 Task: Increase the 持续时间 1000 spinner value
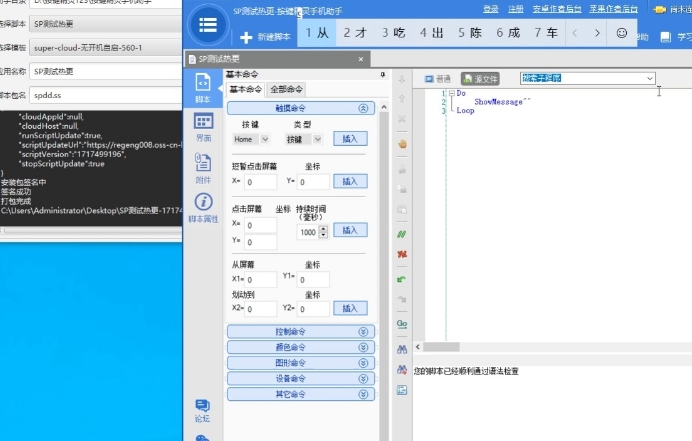point(323,229)
